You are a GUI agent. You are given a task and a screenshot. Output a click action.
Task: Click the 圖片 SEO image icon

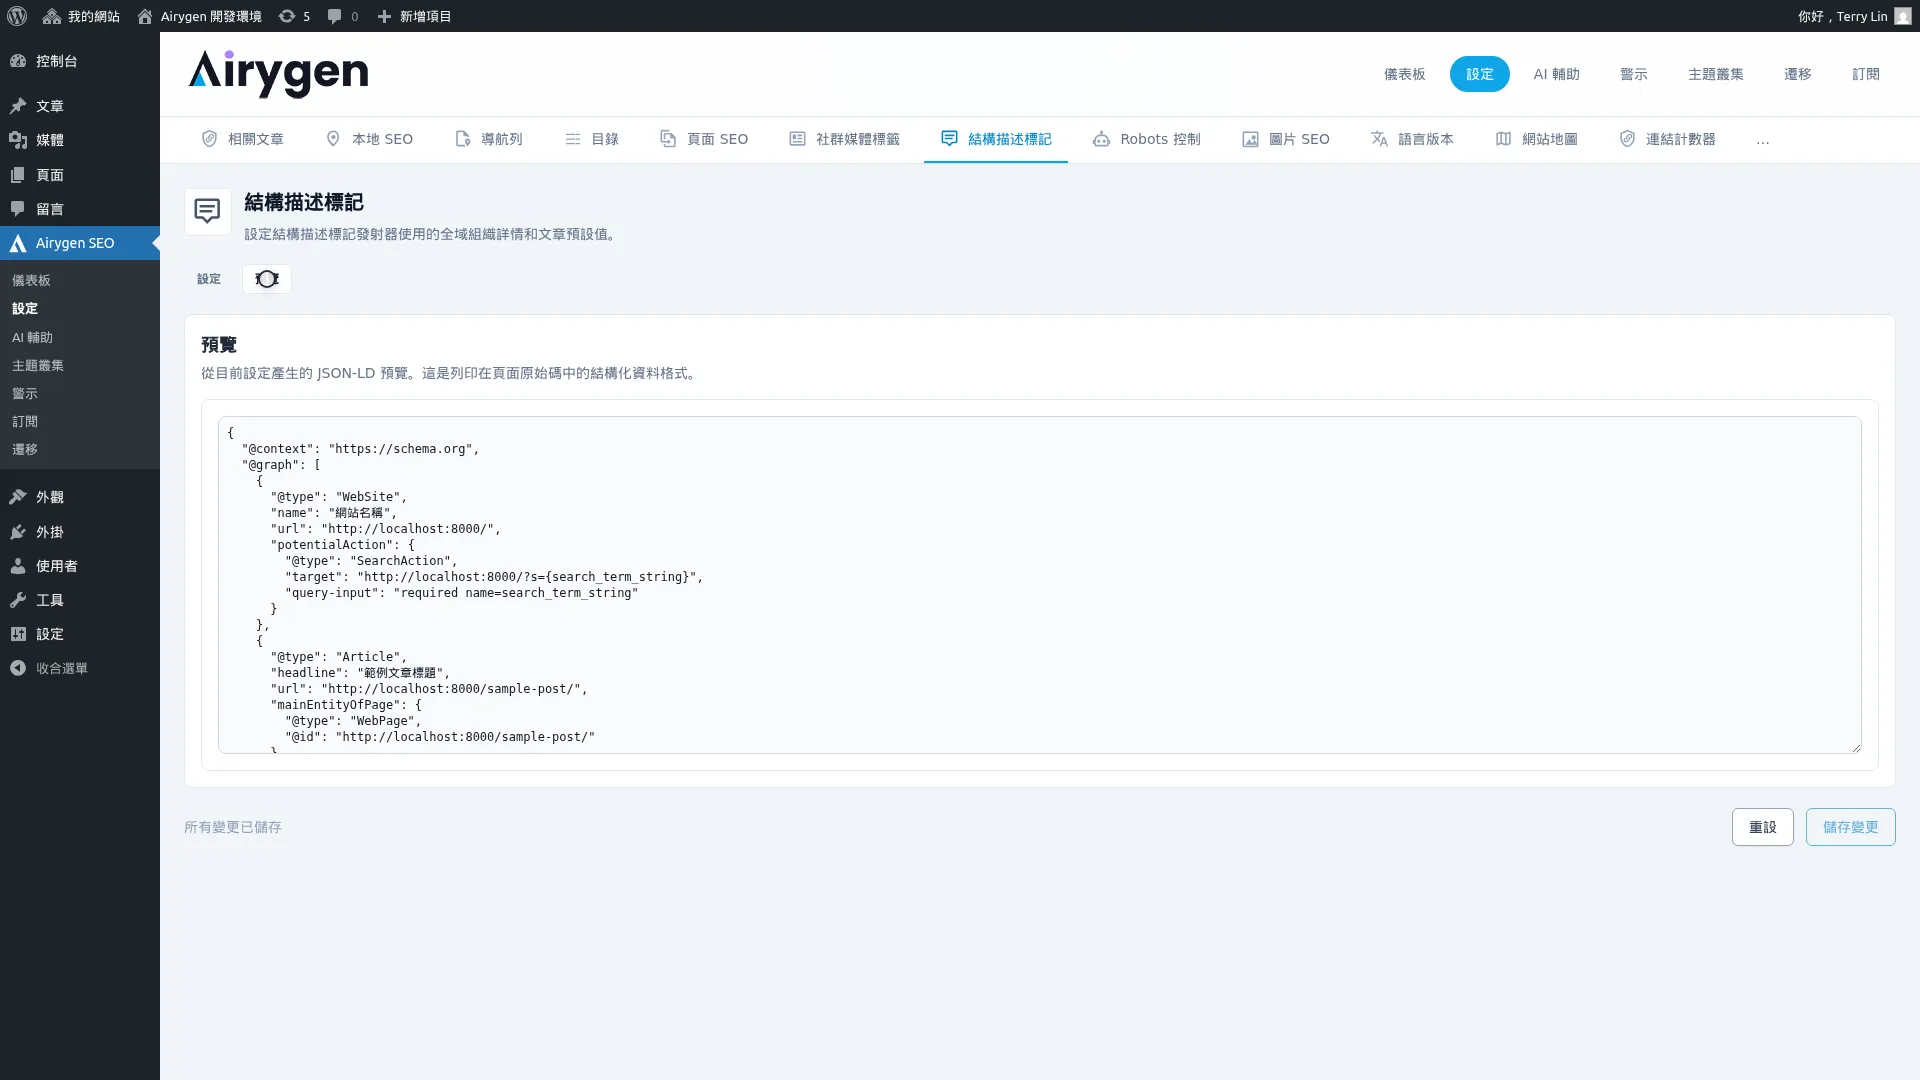[1250, 139]
